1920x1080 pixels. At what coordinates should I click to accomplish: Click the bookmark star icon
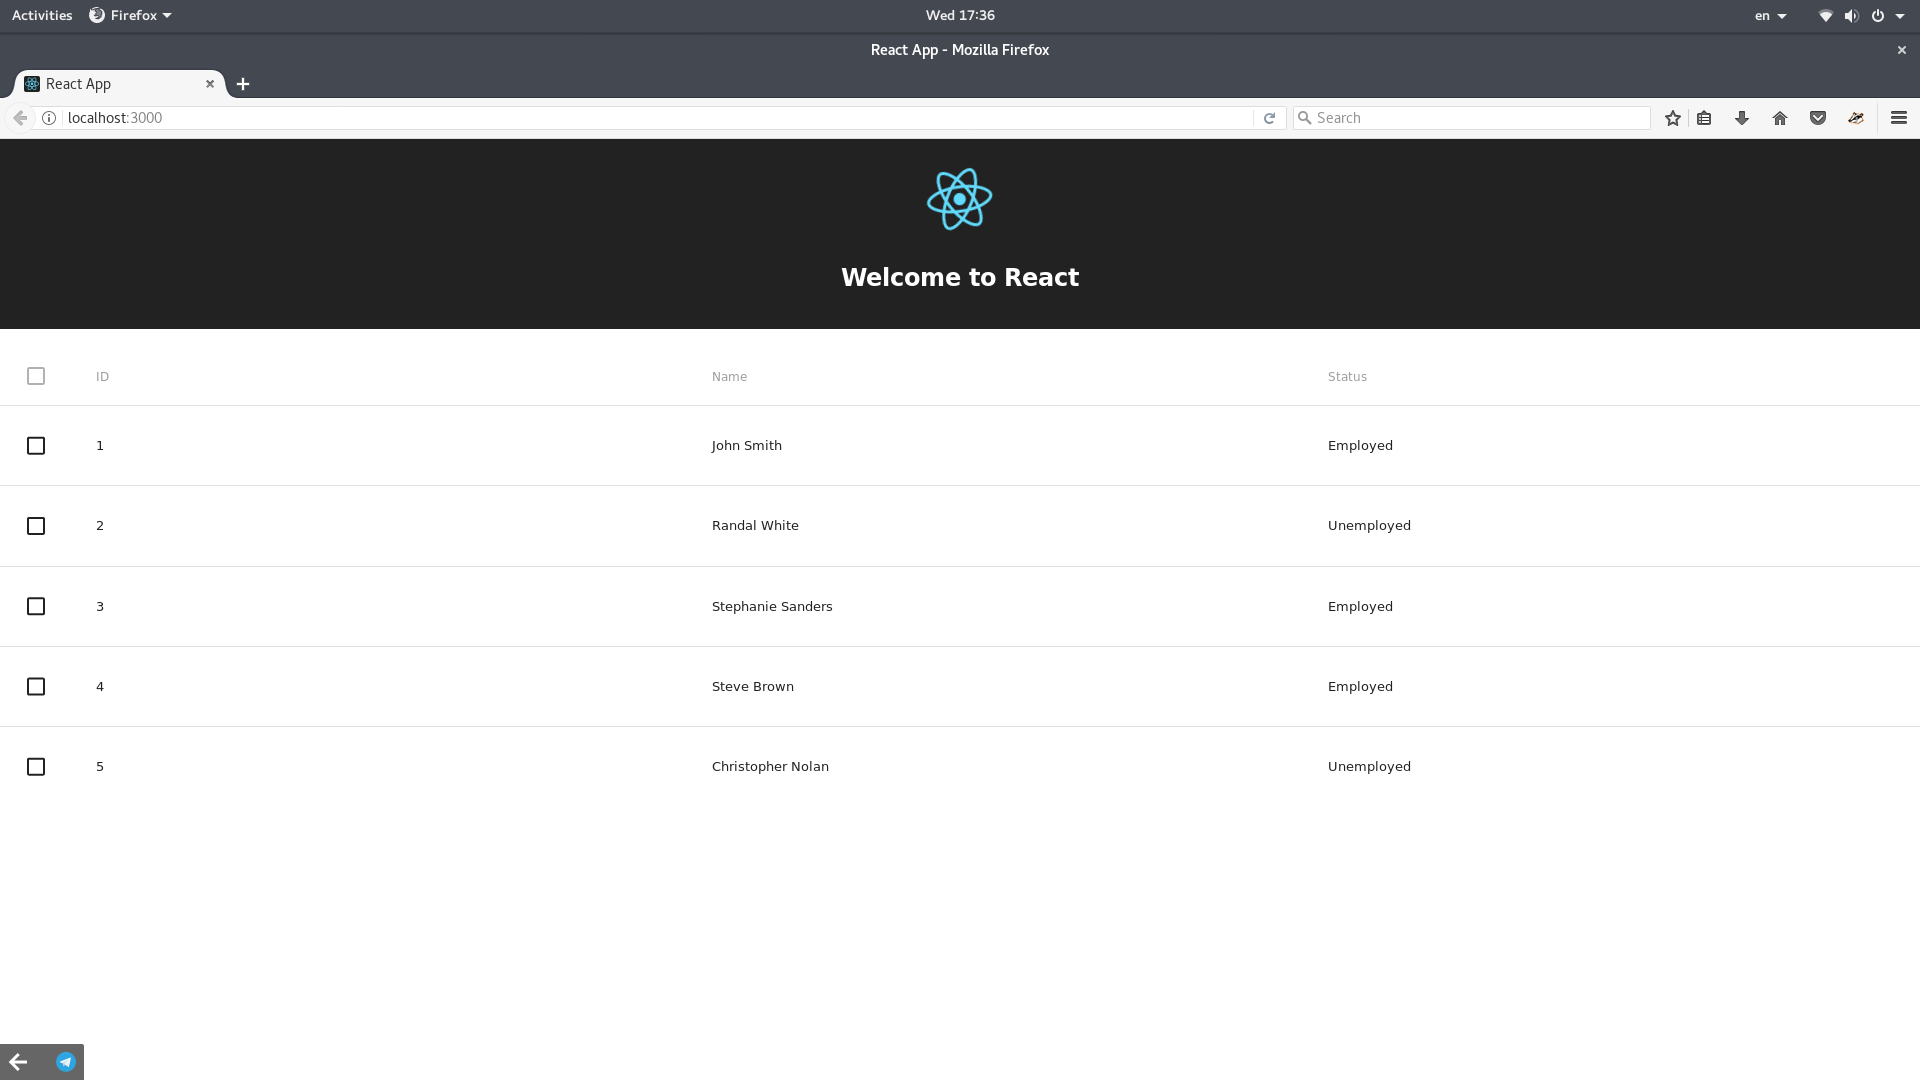1672,118
